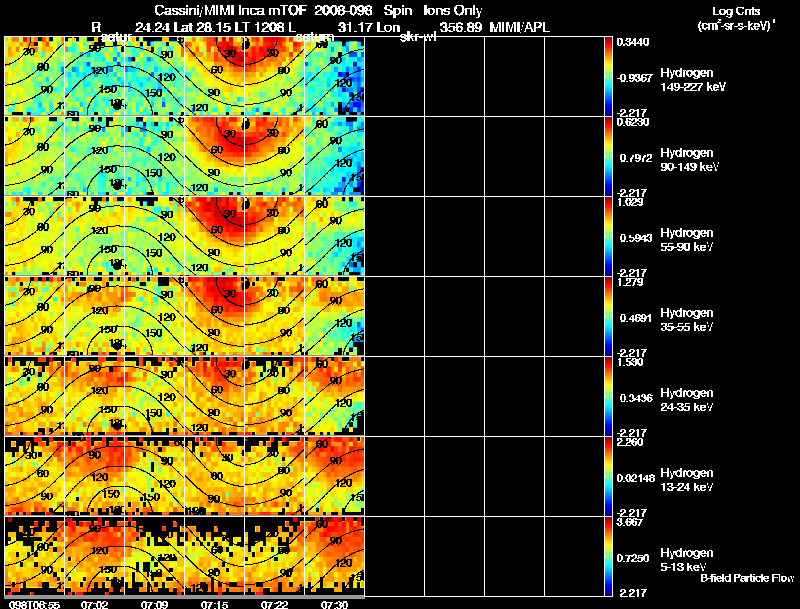Click the 'Hydrogen 35-55 keV' label

coord(687,320)
